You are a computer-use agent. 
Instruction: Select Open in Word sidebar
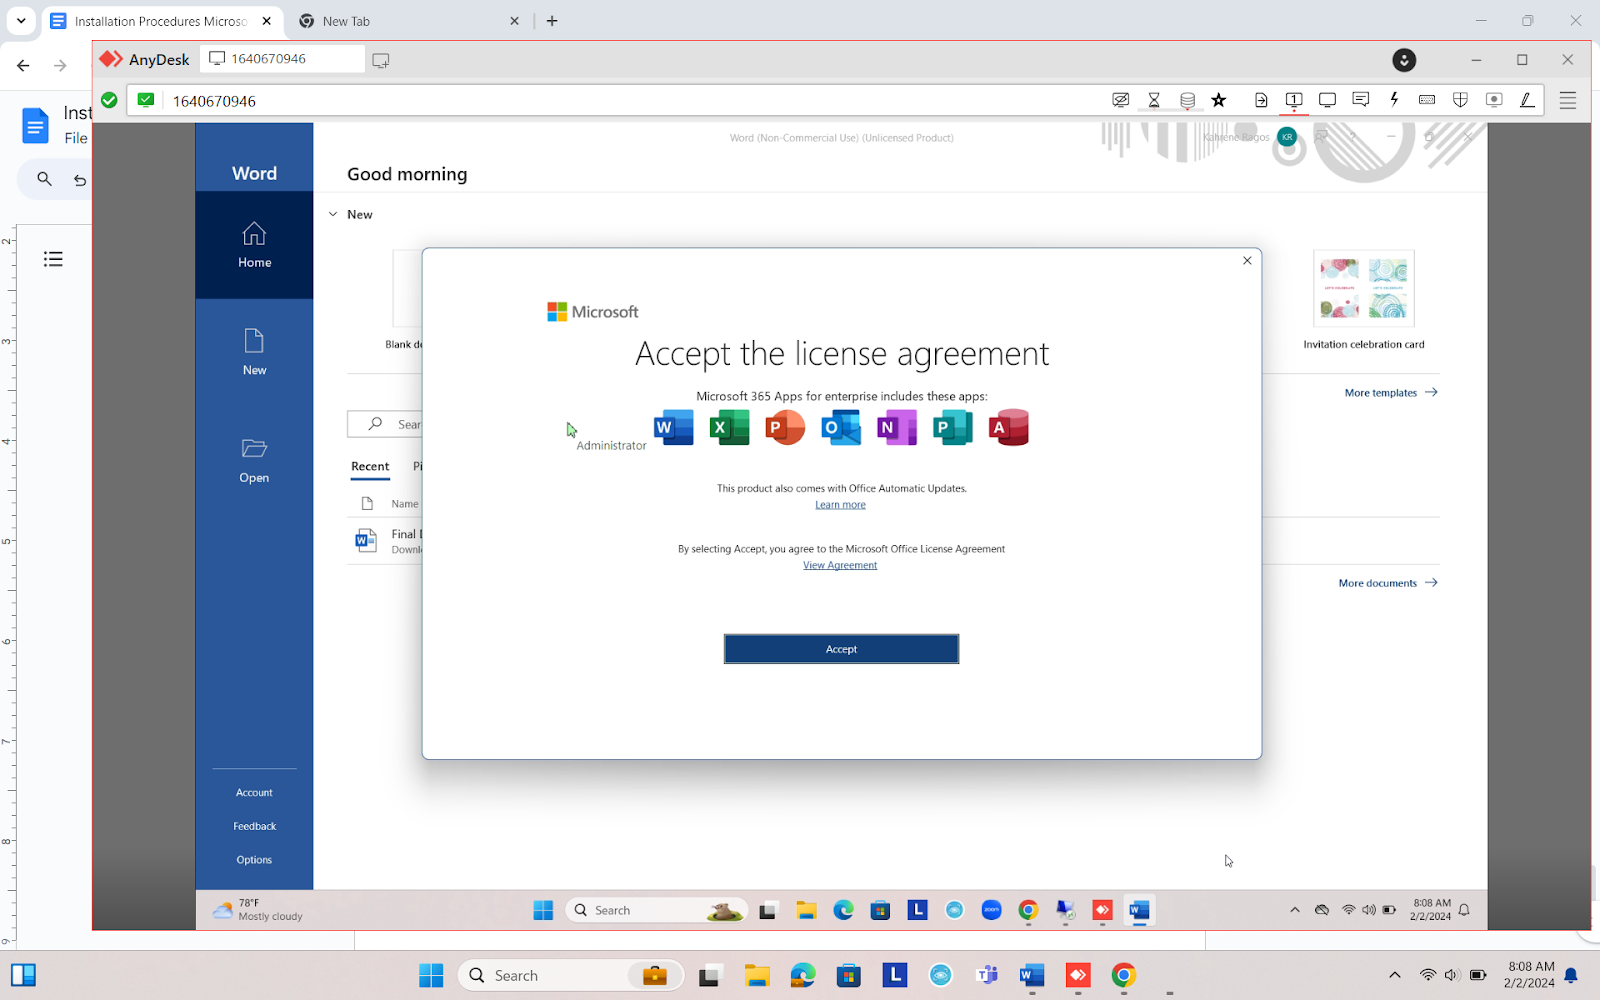[x=254, y=460]
